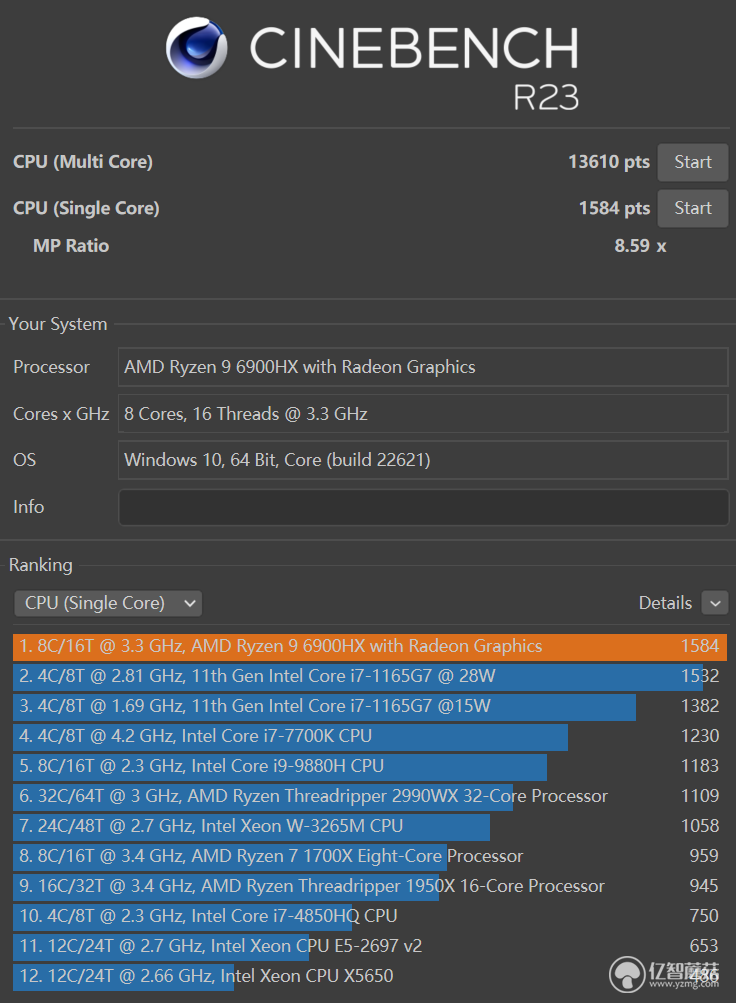Image resolution: width=736 pixels, height=1003 pixels.
Task: Start the CPU Multi Core benchmark
Action: click(x=693, y=162)
